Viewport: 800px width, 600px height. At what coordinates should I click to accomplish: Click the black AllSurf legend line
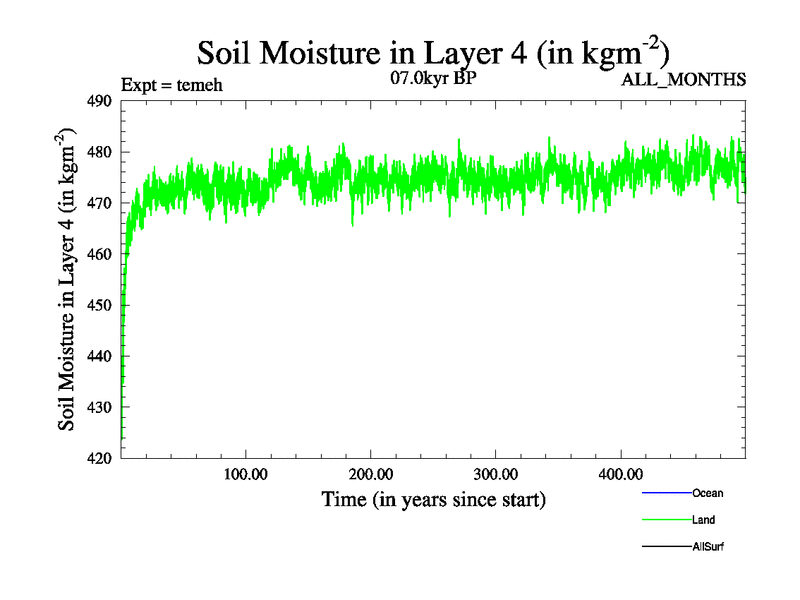pos(665,547)
